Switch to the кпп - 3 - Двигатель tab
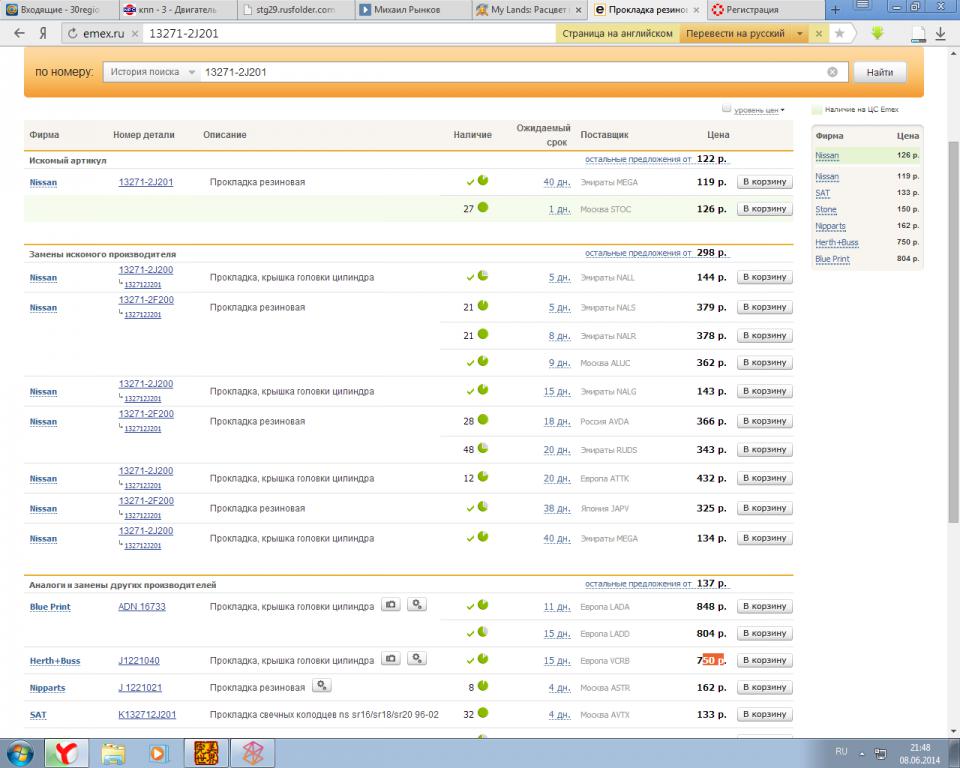 pos(178,10)
